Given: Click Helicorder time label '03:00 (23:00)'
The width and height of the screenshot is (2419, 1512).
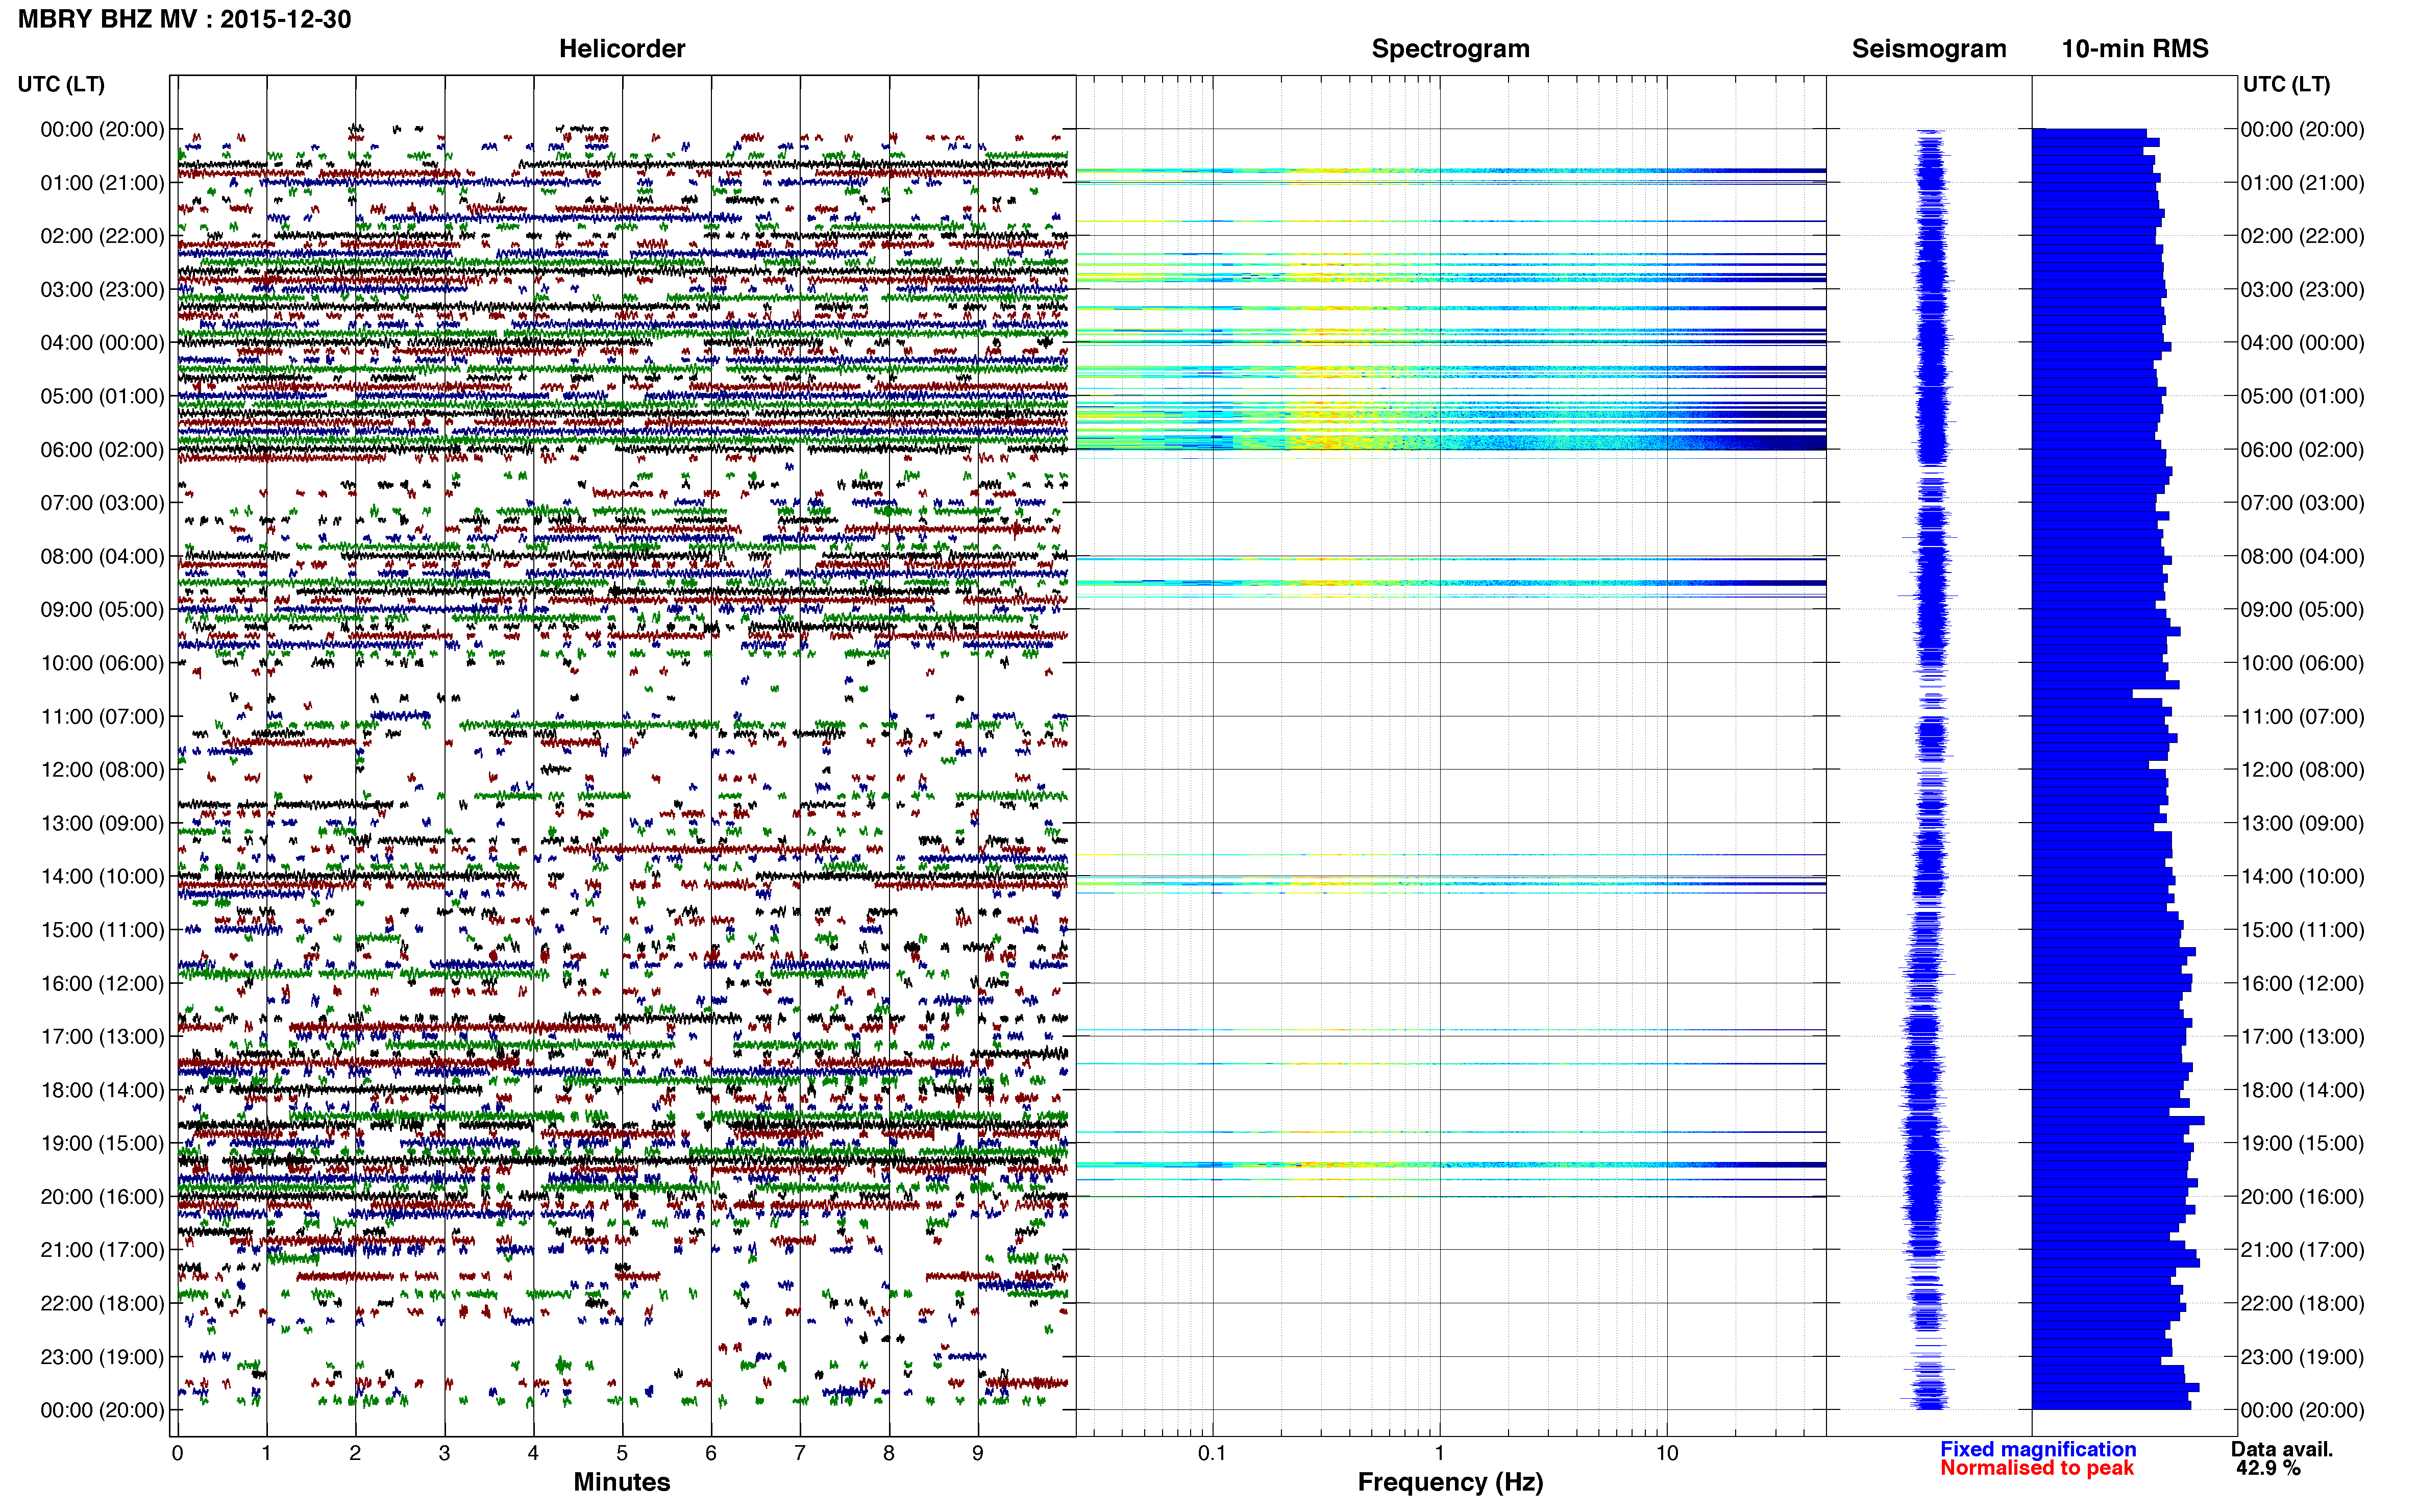Looking at the screenshot, I should [102, 289].
